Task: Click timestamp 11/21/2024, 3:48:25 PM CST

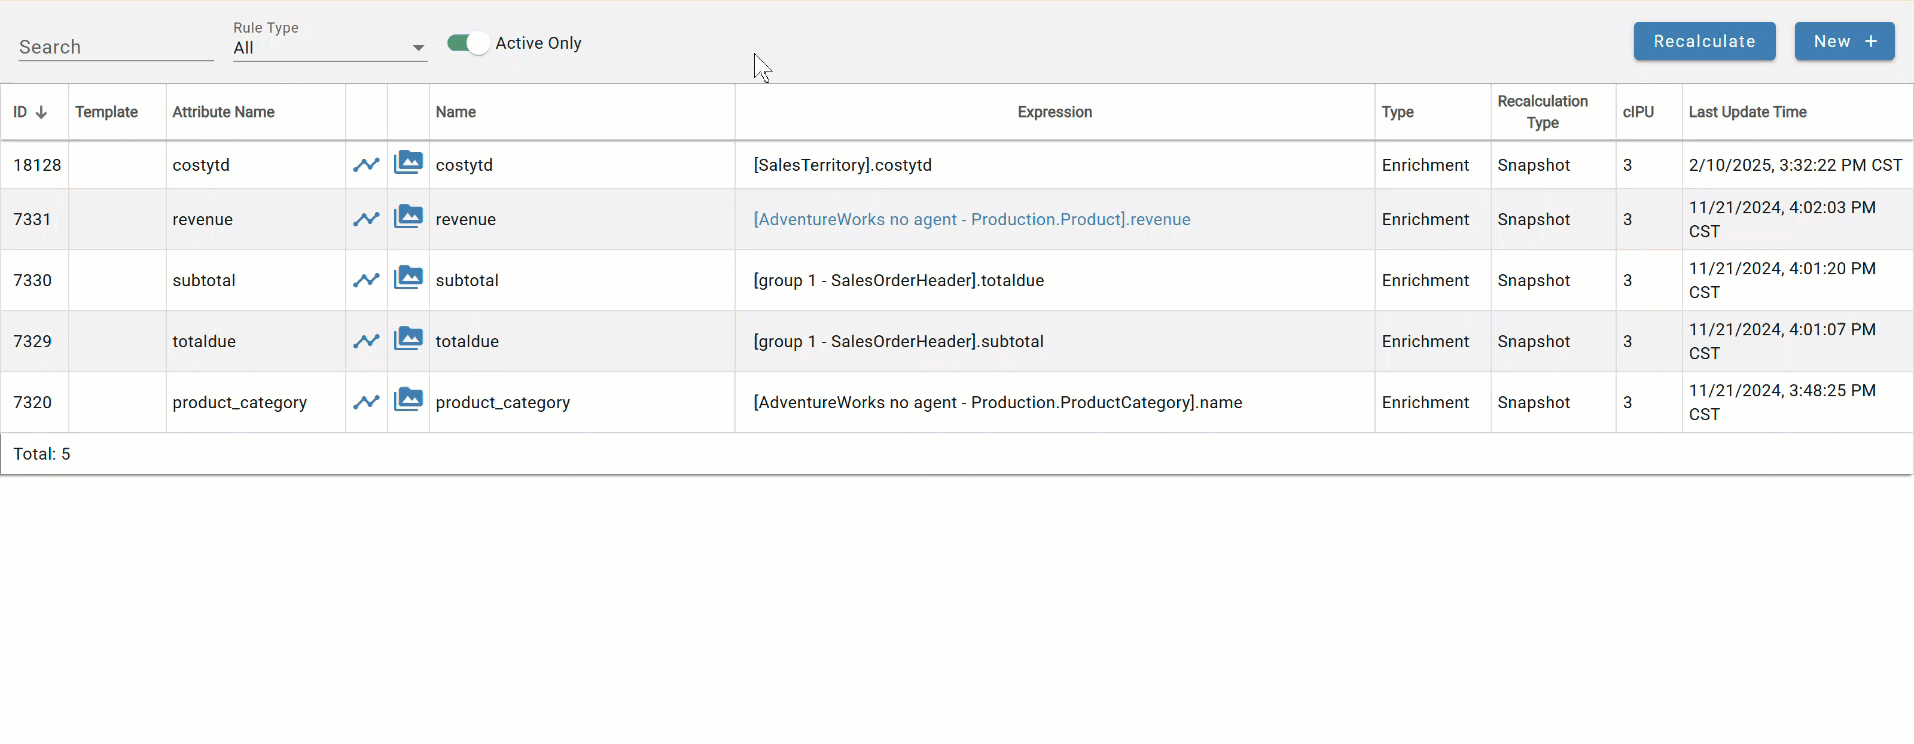Action: point(1782,402)
